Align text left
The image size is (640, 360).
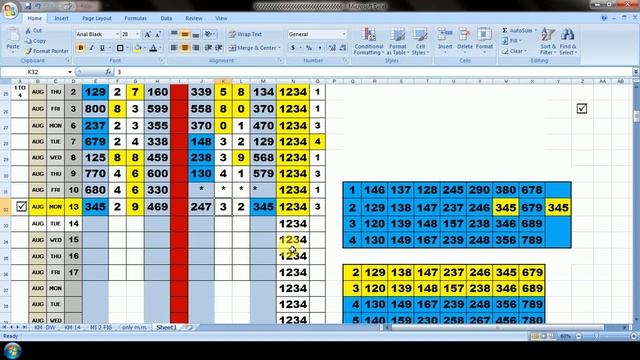pos(174,48)
